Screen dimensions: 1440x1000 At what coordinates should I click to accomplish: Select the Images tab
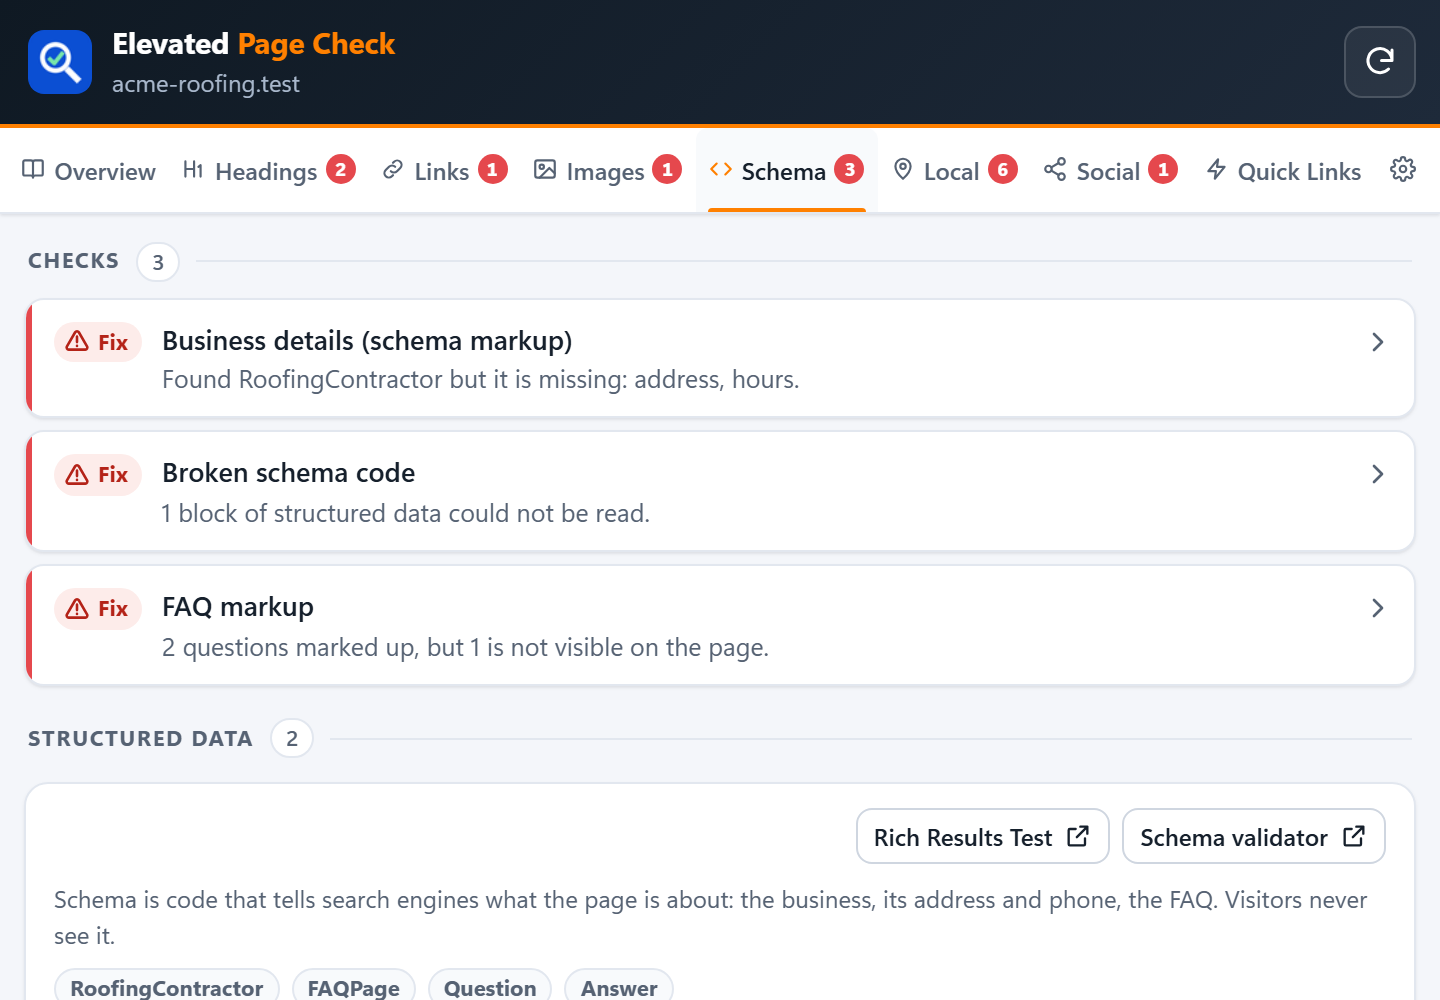pyautogui.click(x=607, y=171)
